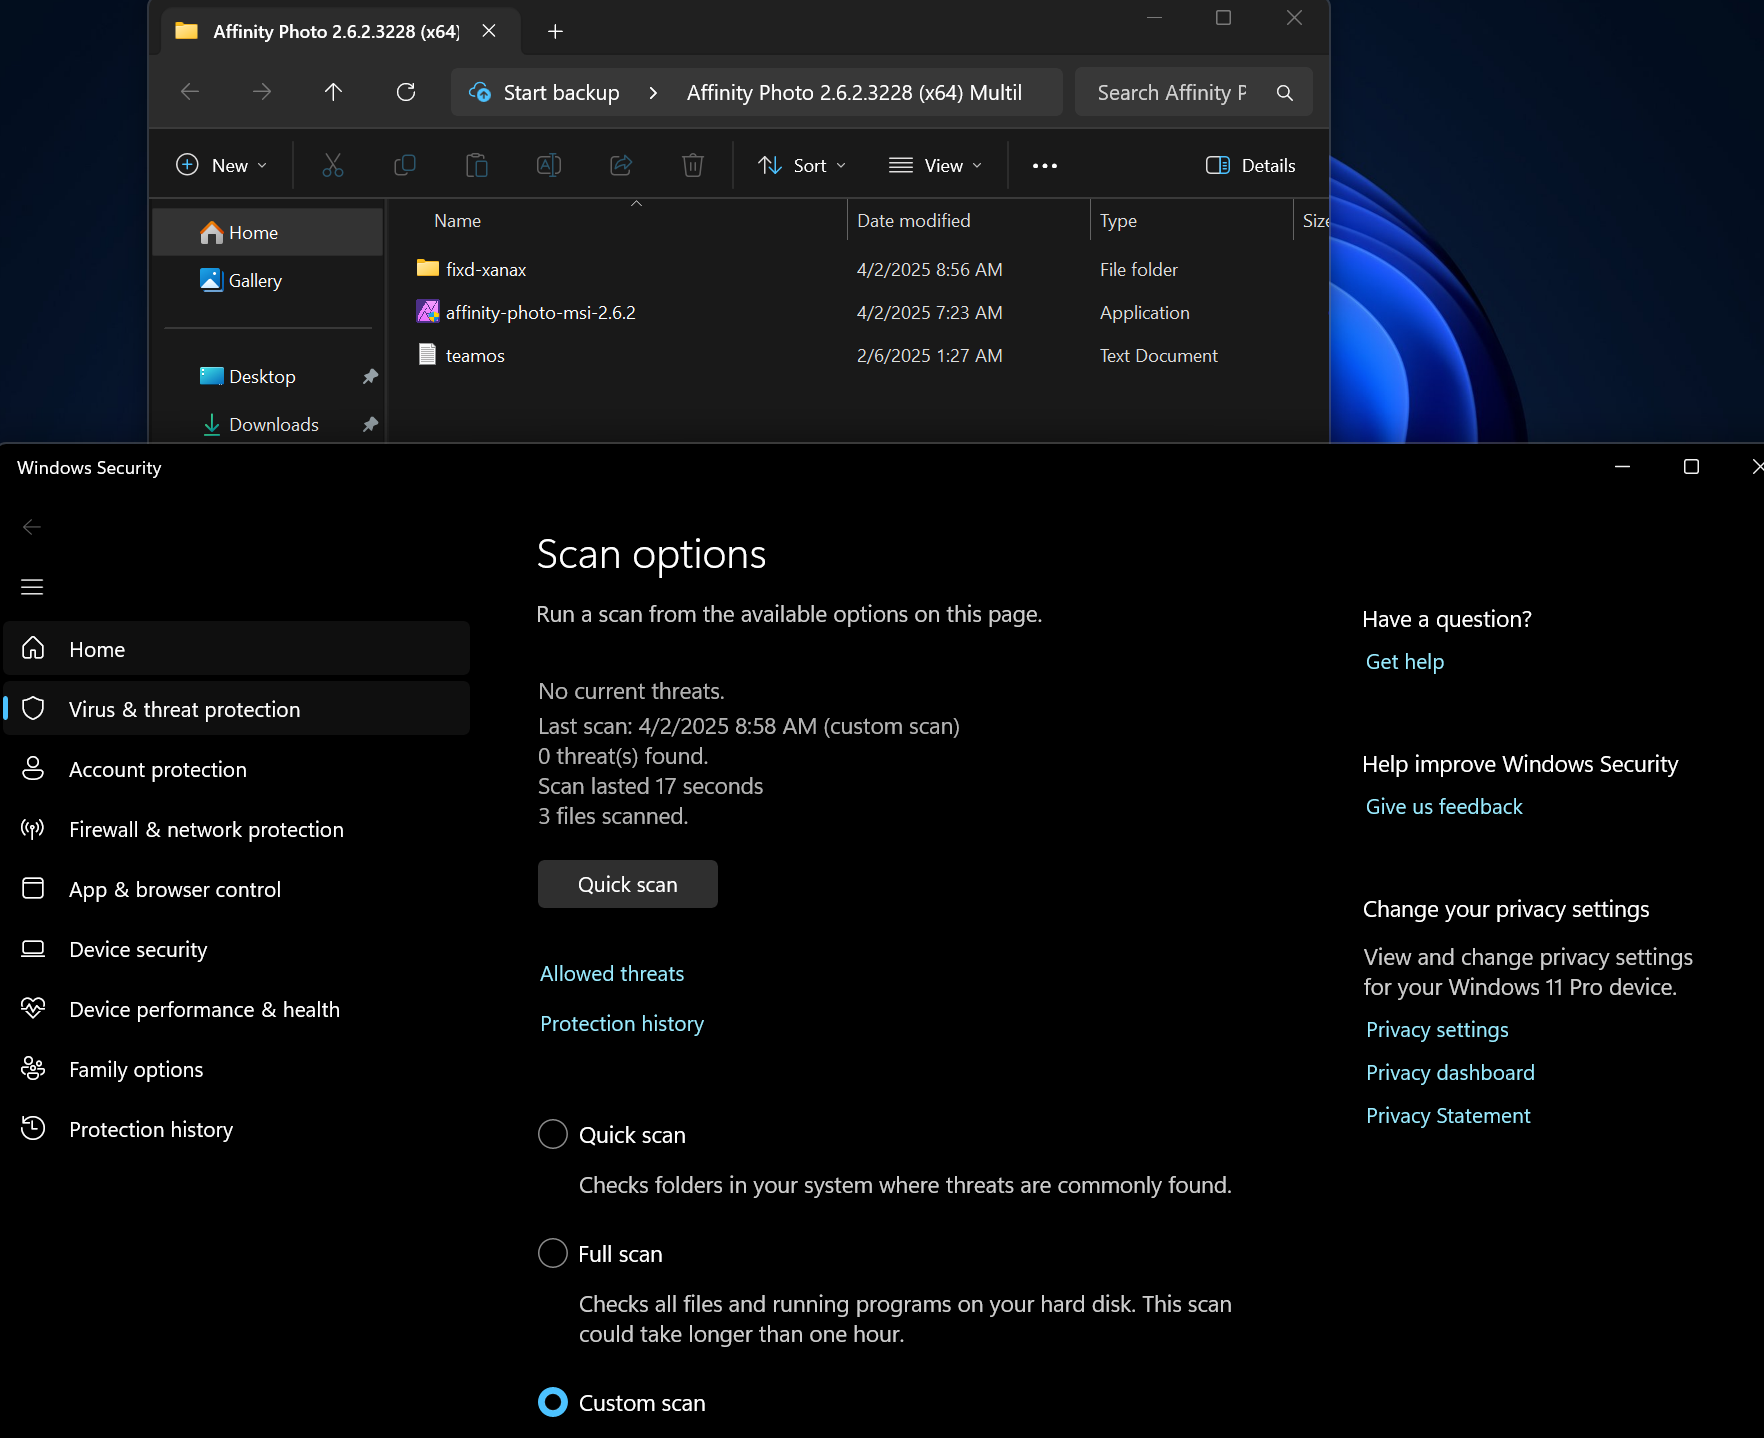
Task: Click the affinity-photo-msi-2.6.2 application icon
Action: 428,312
